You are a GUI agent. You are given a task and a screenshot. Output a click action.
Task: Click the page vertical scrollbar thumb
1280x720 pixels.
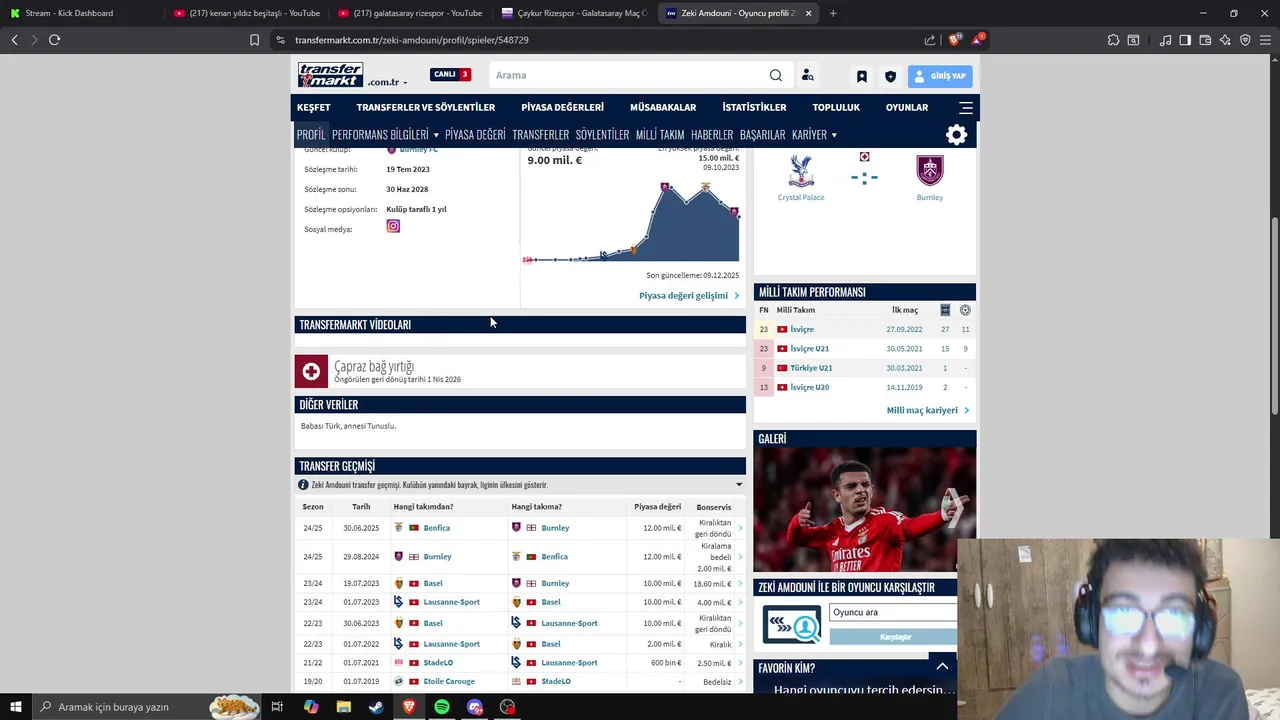tap(1274, 316)
